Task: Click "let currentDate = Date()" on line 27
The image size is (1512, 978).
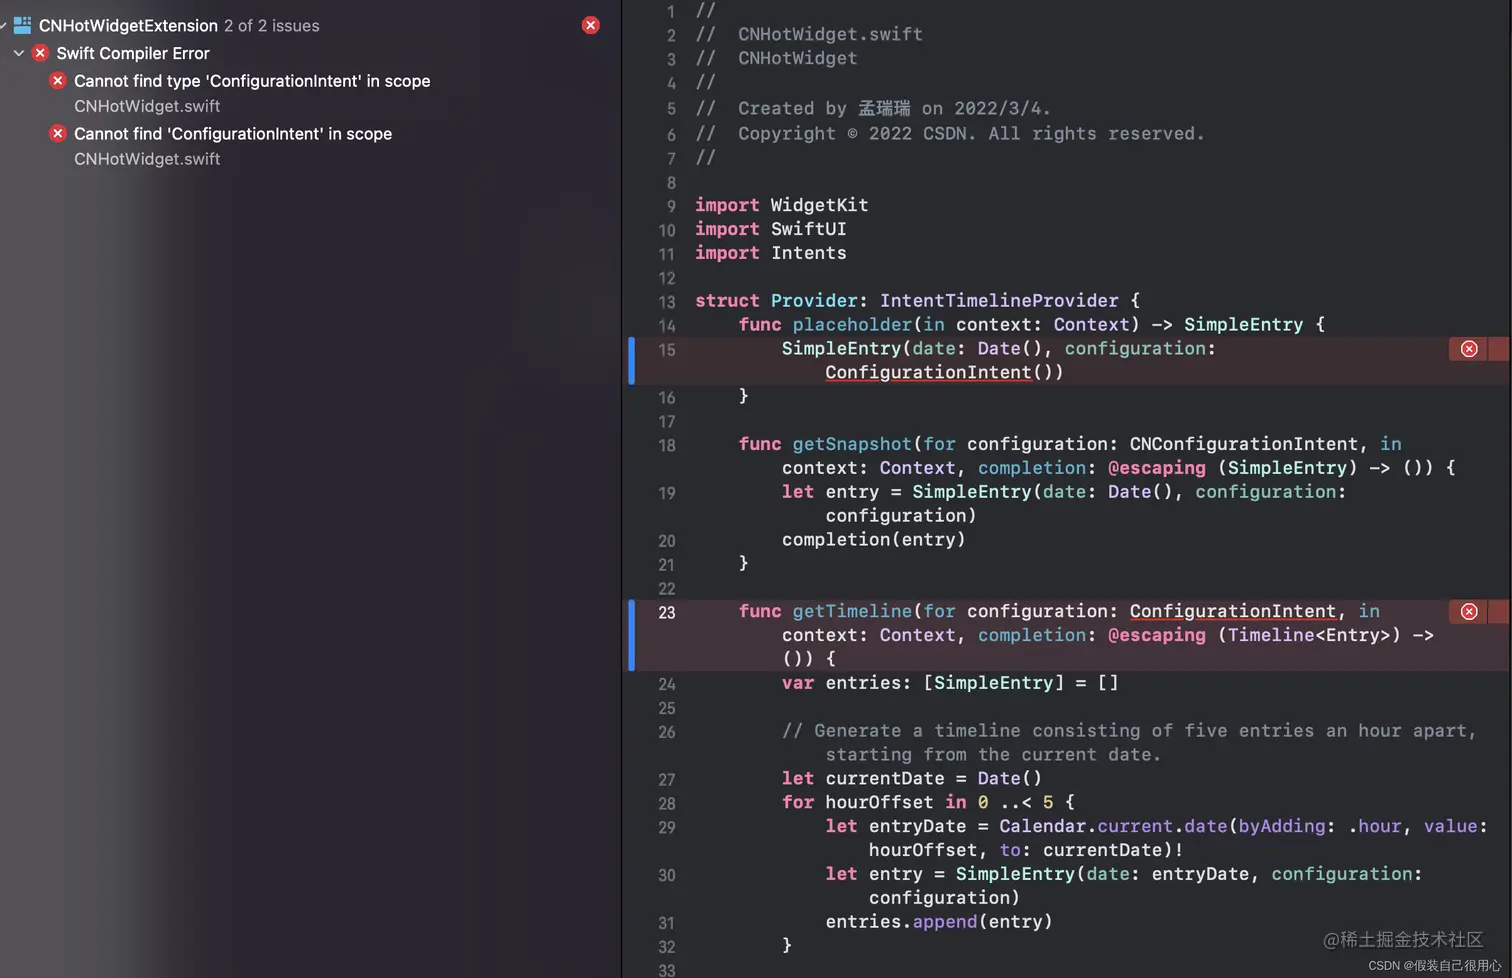Action: click(x=912, y=778)
